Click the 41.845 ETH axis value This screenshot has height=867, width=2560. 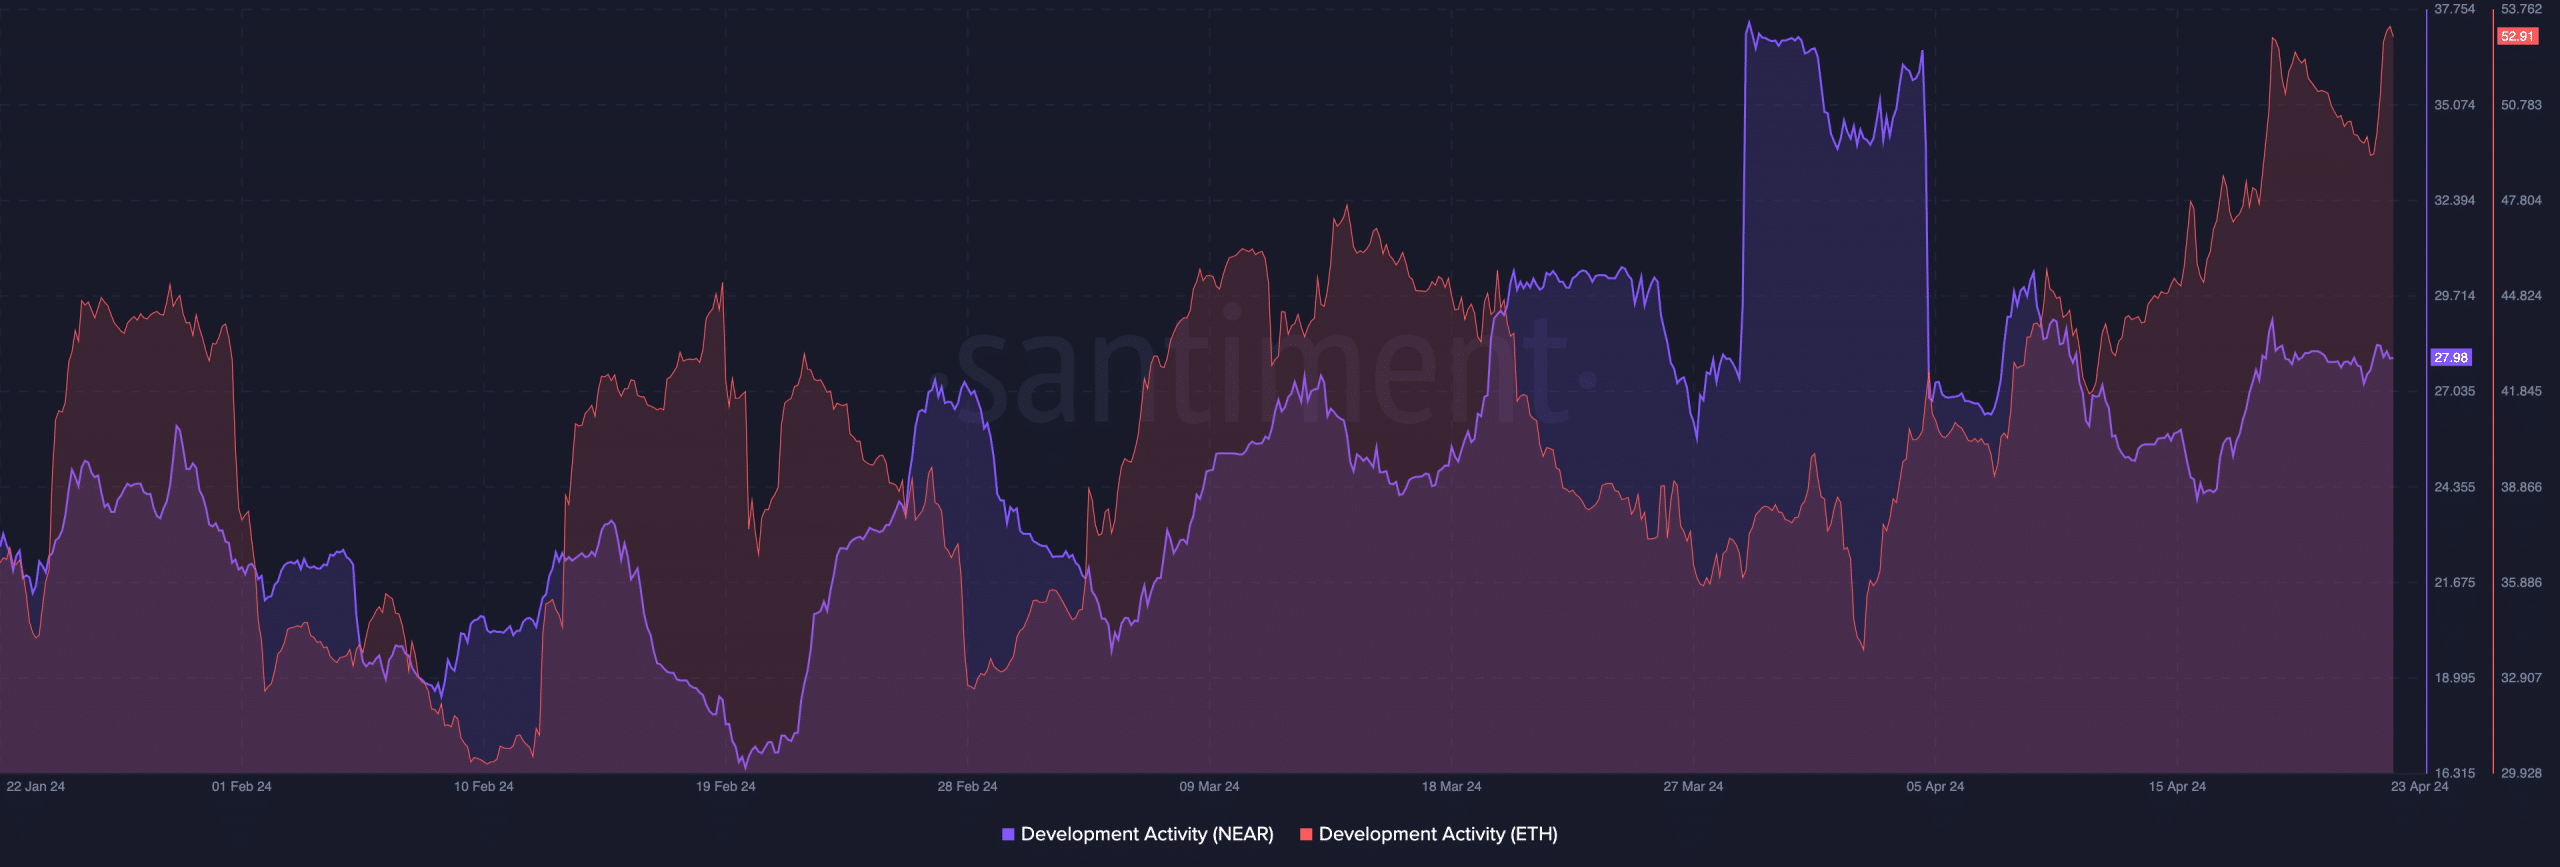pyautogui.click(x=2521, y=391)
